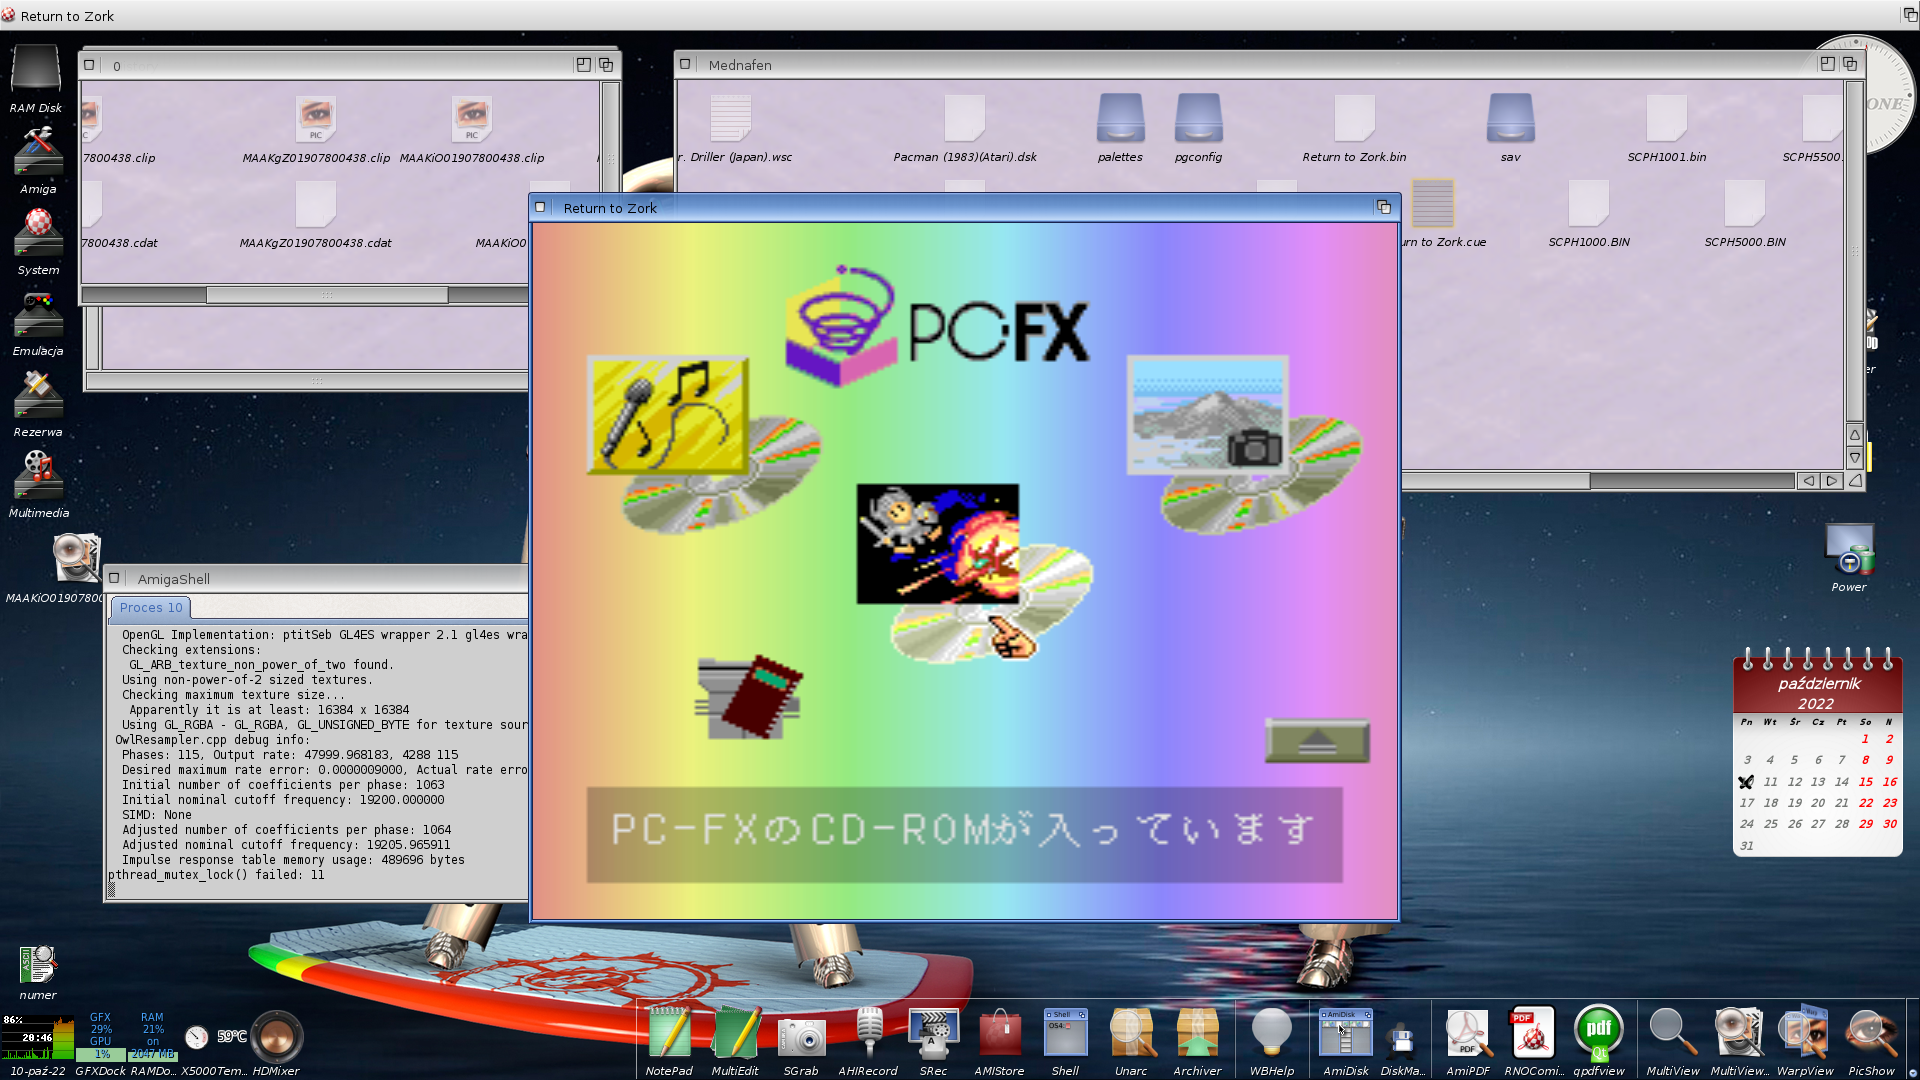Toggle depth gadget of Return to Zork window
This screenshot has width=1920, height=1080.
tap(1384, 207)
